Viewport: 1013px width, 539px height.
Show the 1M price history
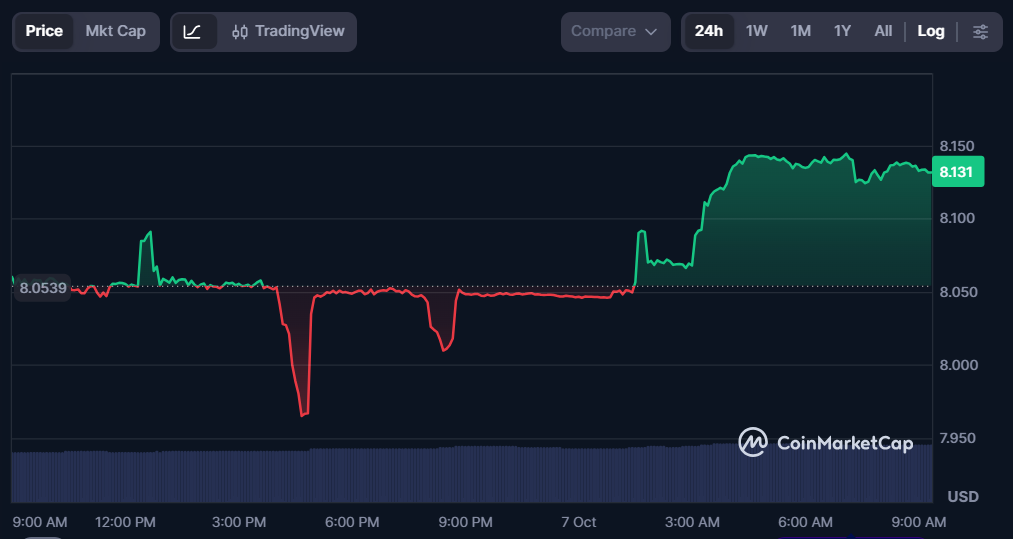pos(800,32)
